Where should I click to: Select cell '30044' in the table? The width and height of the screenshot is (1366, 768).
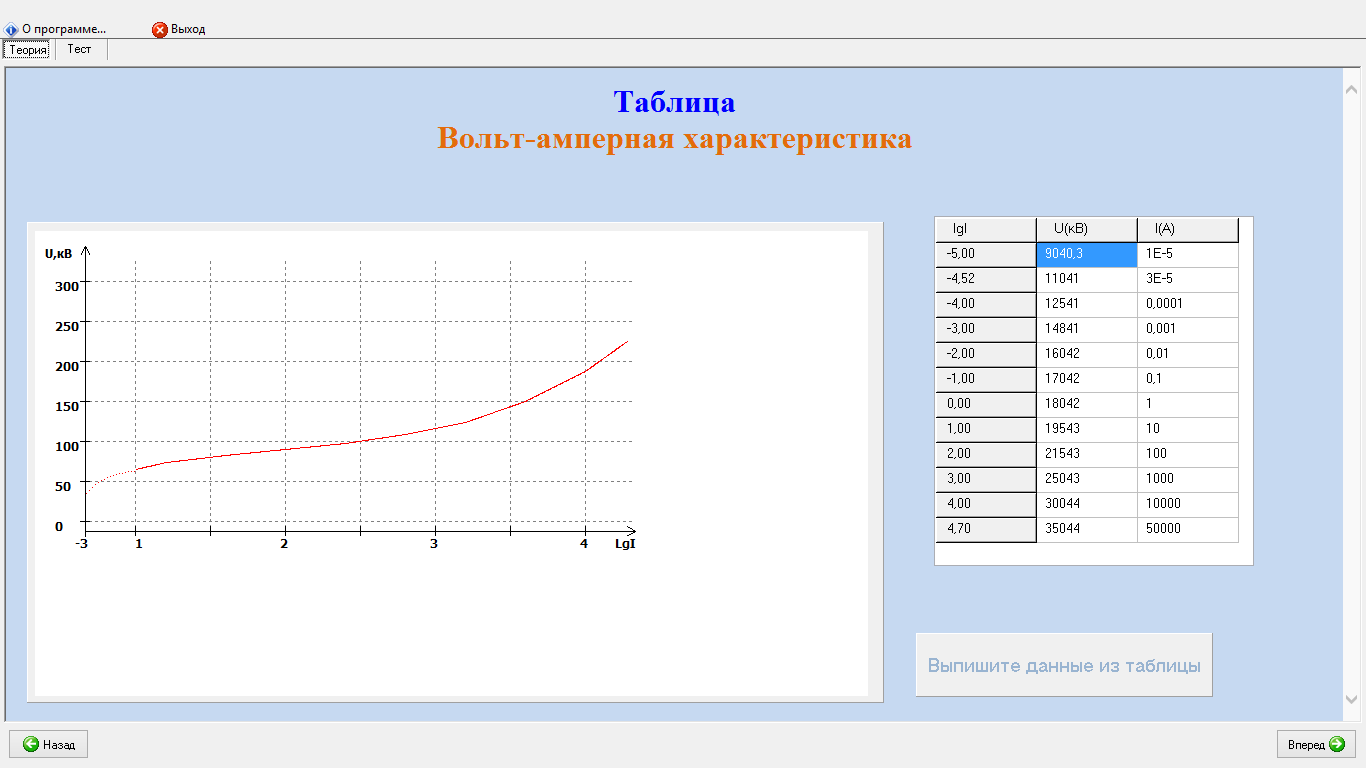tap(1087, 505)
